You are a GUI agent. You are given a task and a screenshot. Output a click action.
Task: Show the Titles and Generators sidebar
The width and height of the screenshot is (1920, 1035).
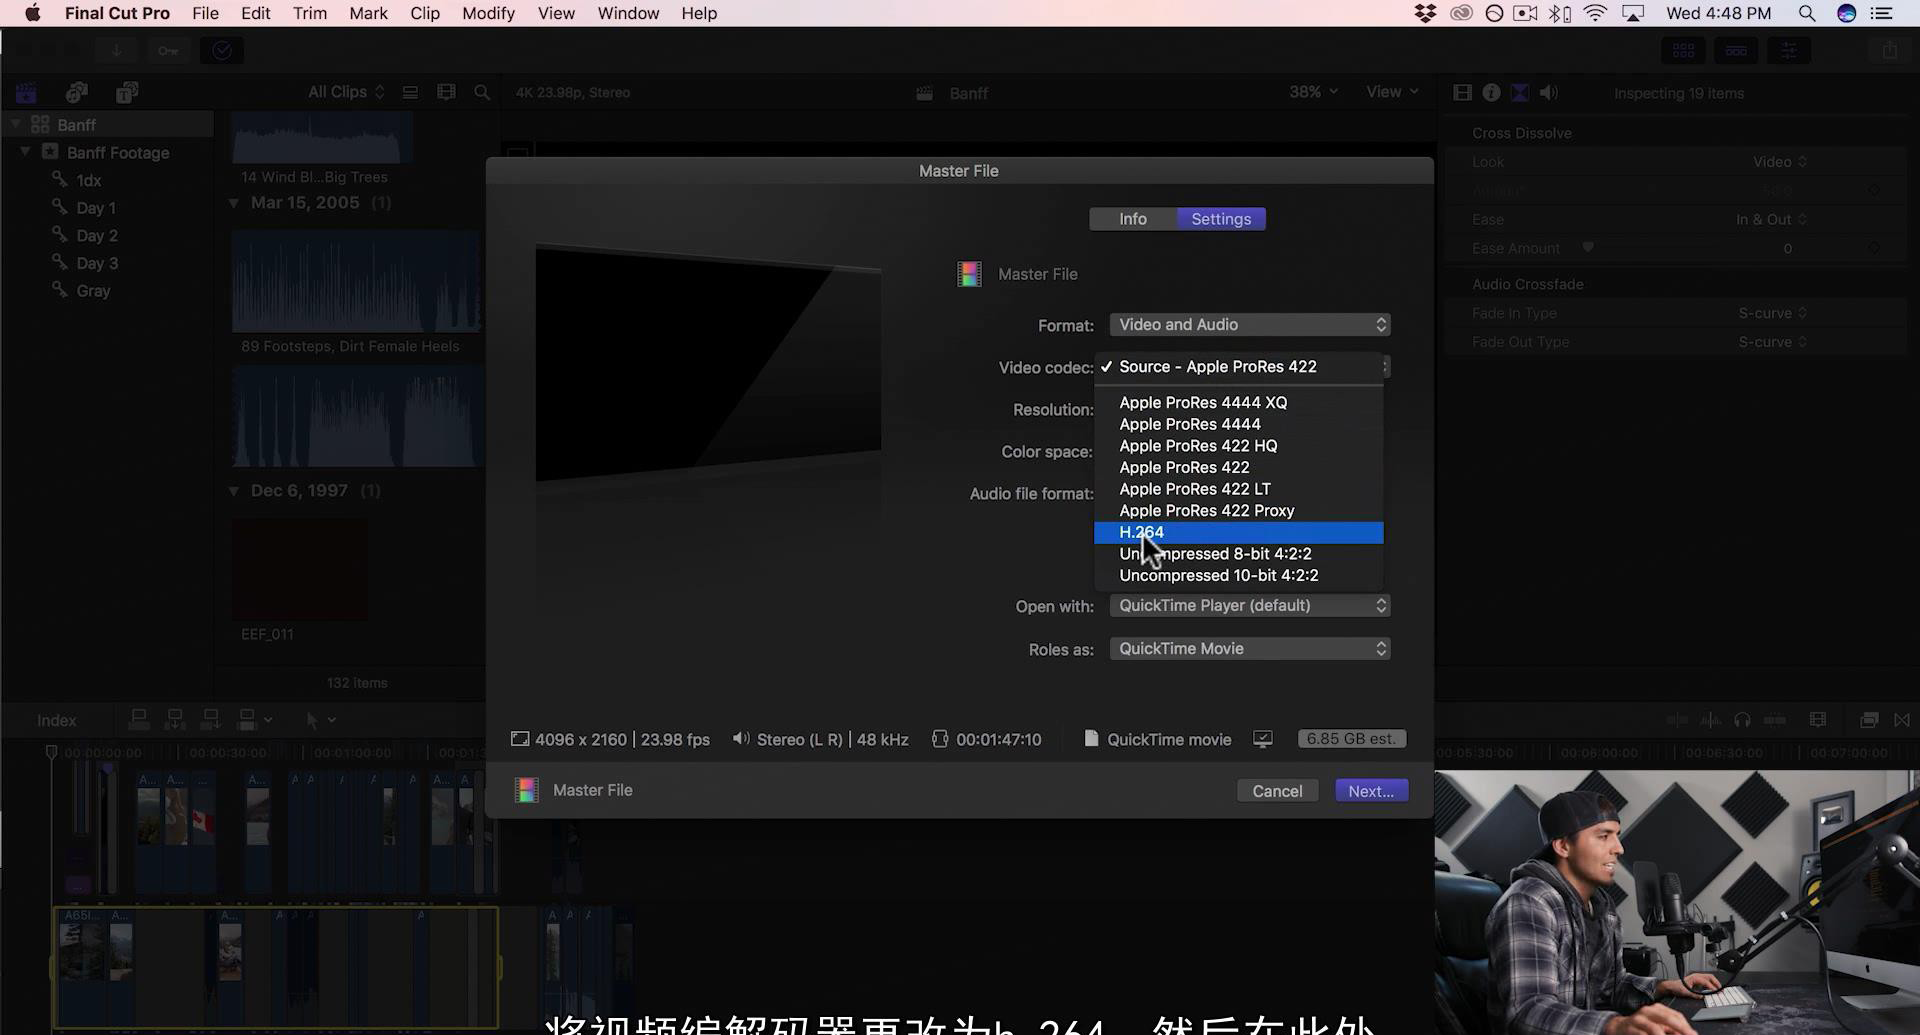coord(126,93)
